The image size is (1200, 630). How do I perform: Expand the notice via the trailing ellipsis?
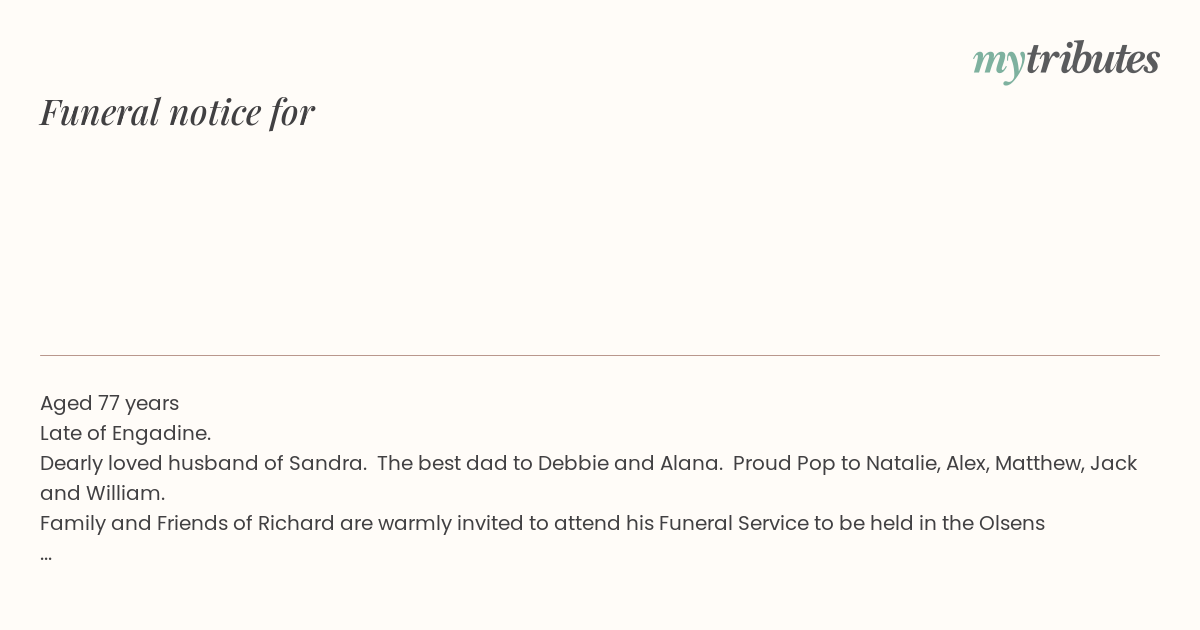click(46, 556)
